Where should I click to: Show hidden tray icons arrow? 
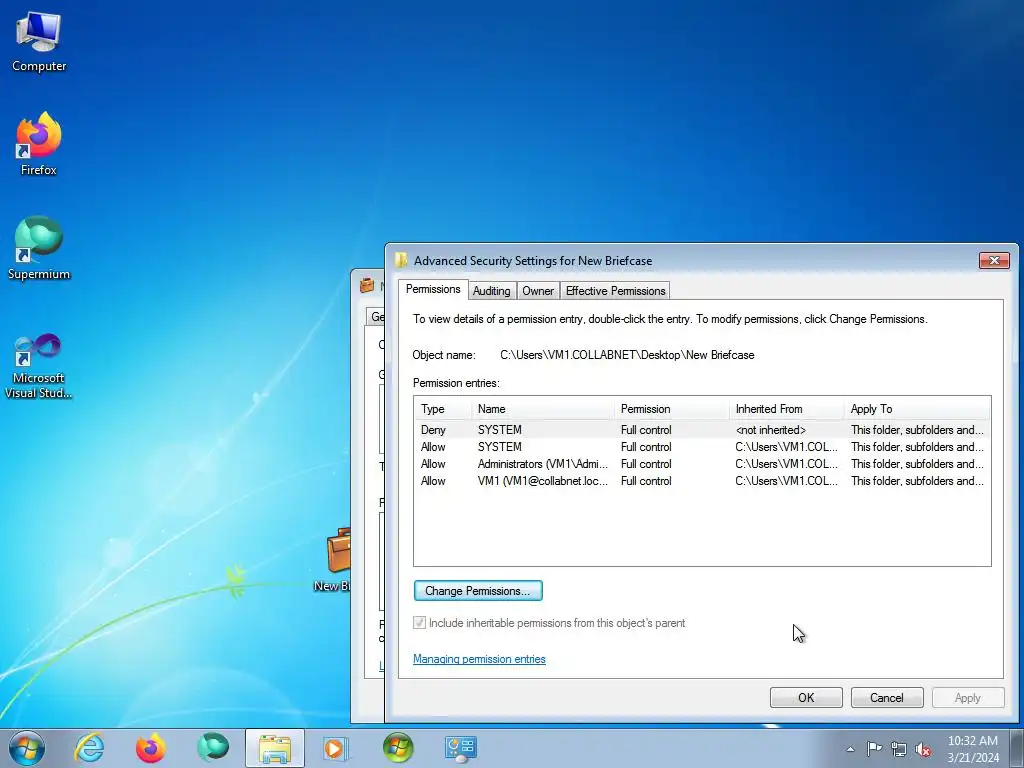850,749
